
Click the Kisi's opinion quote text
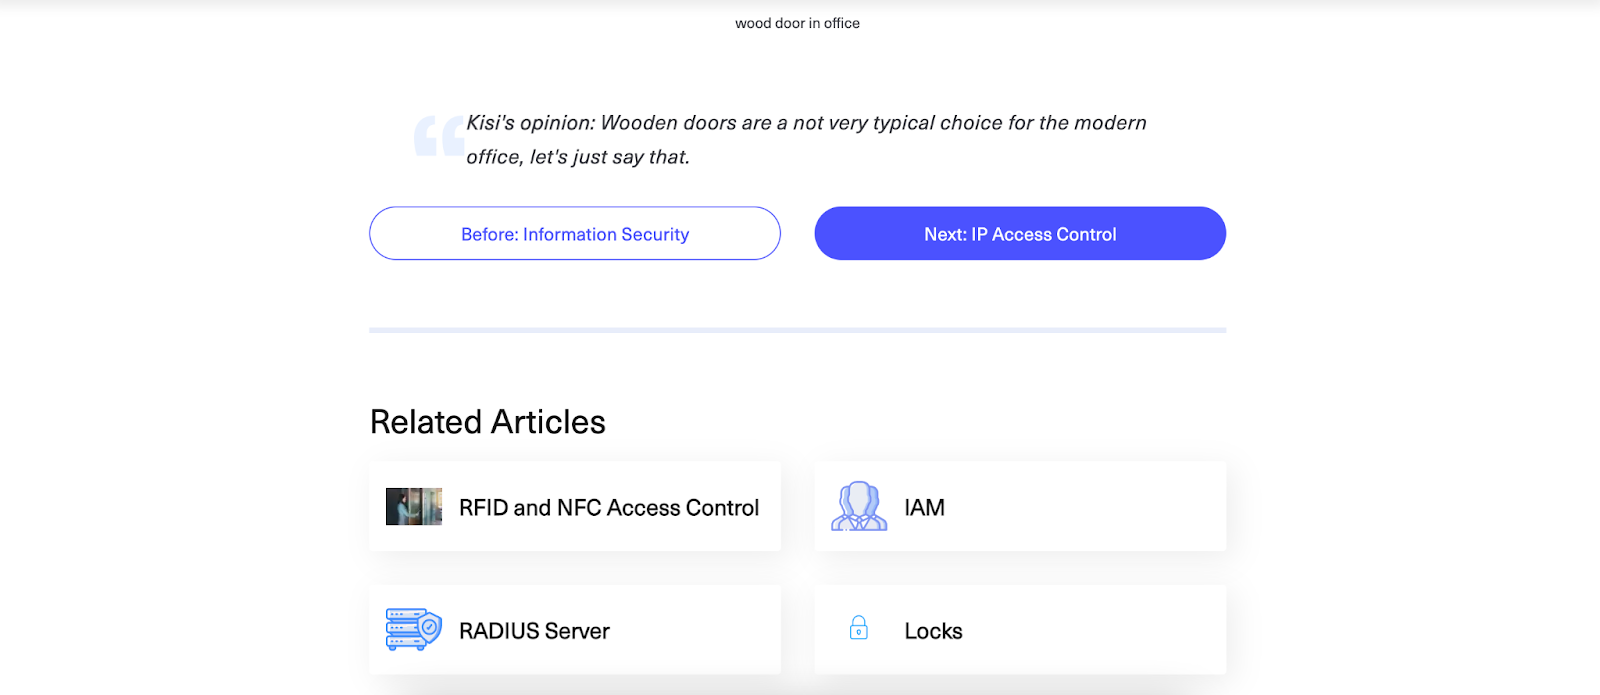click(806, 140)
